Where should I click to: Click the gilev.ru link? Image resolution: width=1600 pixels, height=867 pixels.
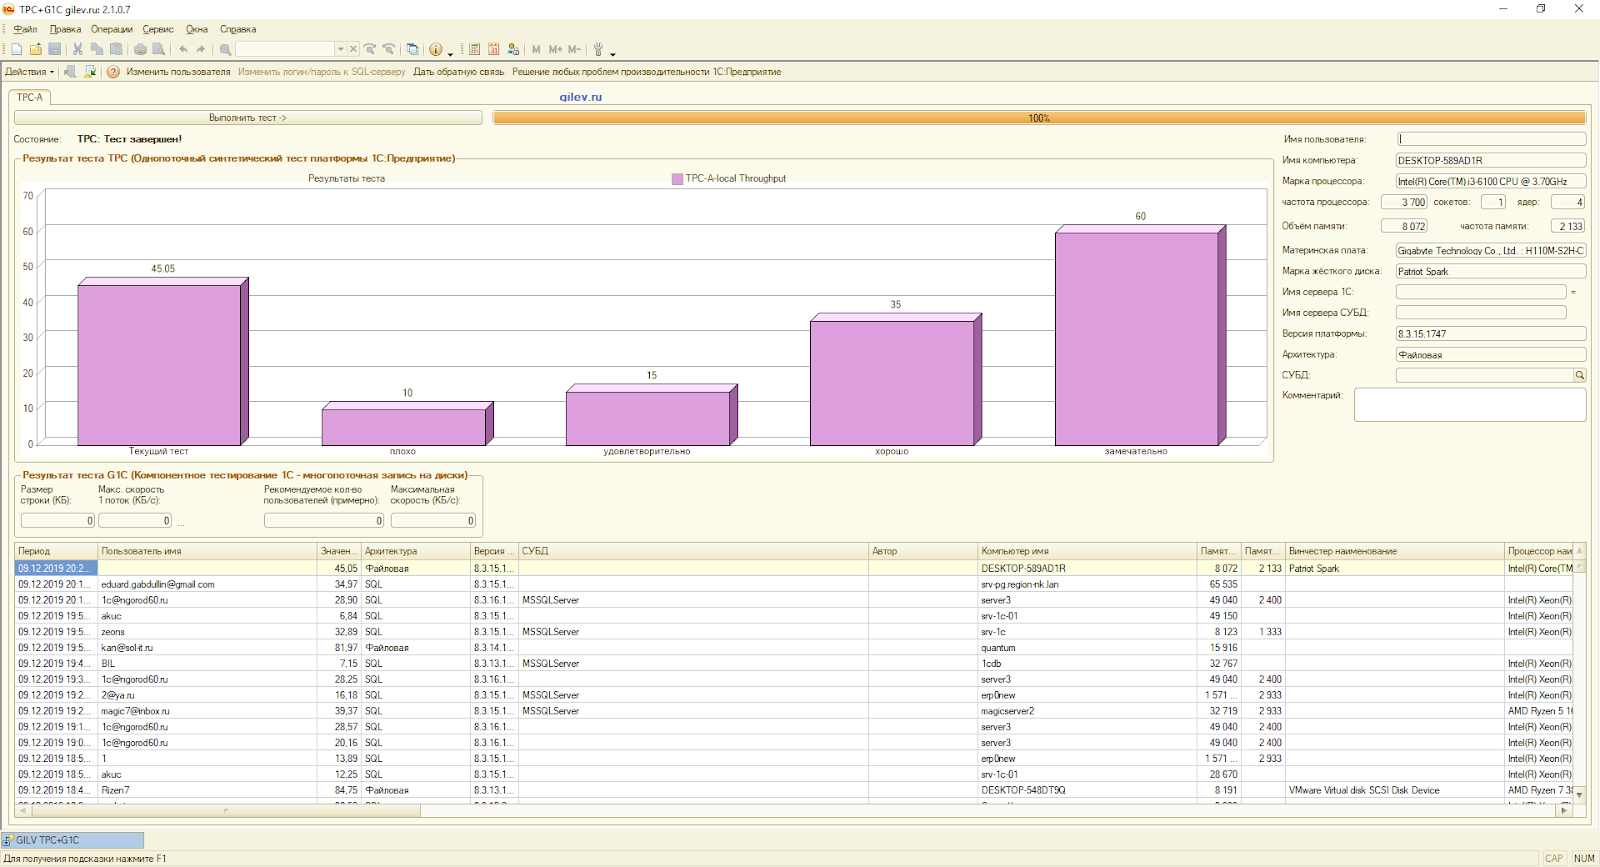[580, 97]
